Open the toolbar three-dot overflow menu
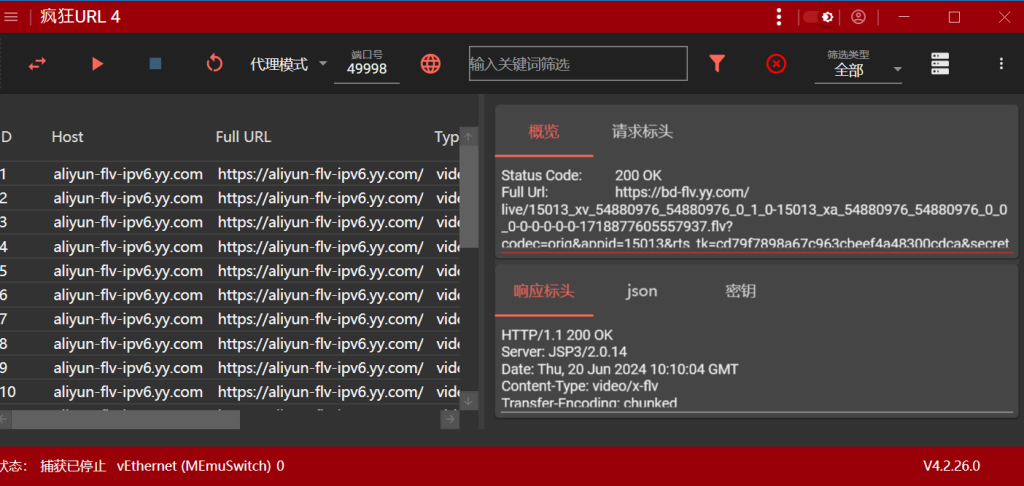The image size is (1024, 486). tap(1001, 63)
